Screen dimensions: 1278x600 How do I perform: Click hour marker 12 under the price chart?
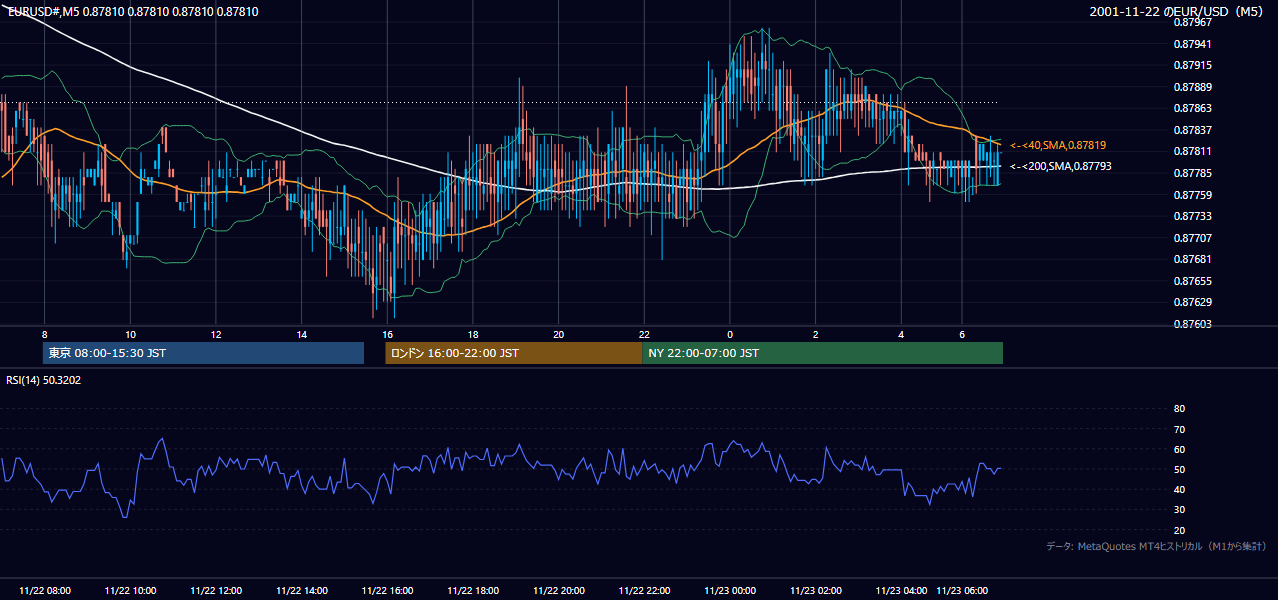click(216, 334)
